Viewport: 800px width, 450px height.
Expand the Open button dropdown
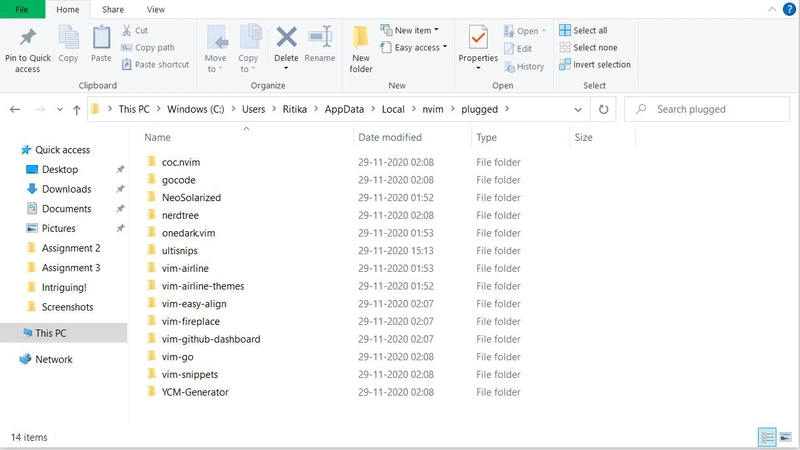(544, 31)
